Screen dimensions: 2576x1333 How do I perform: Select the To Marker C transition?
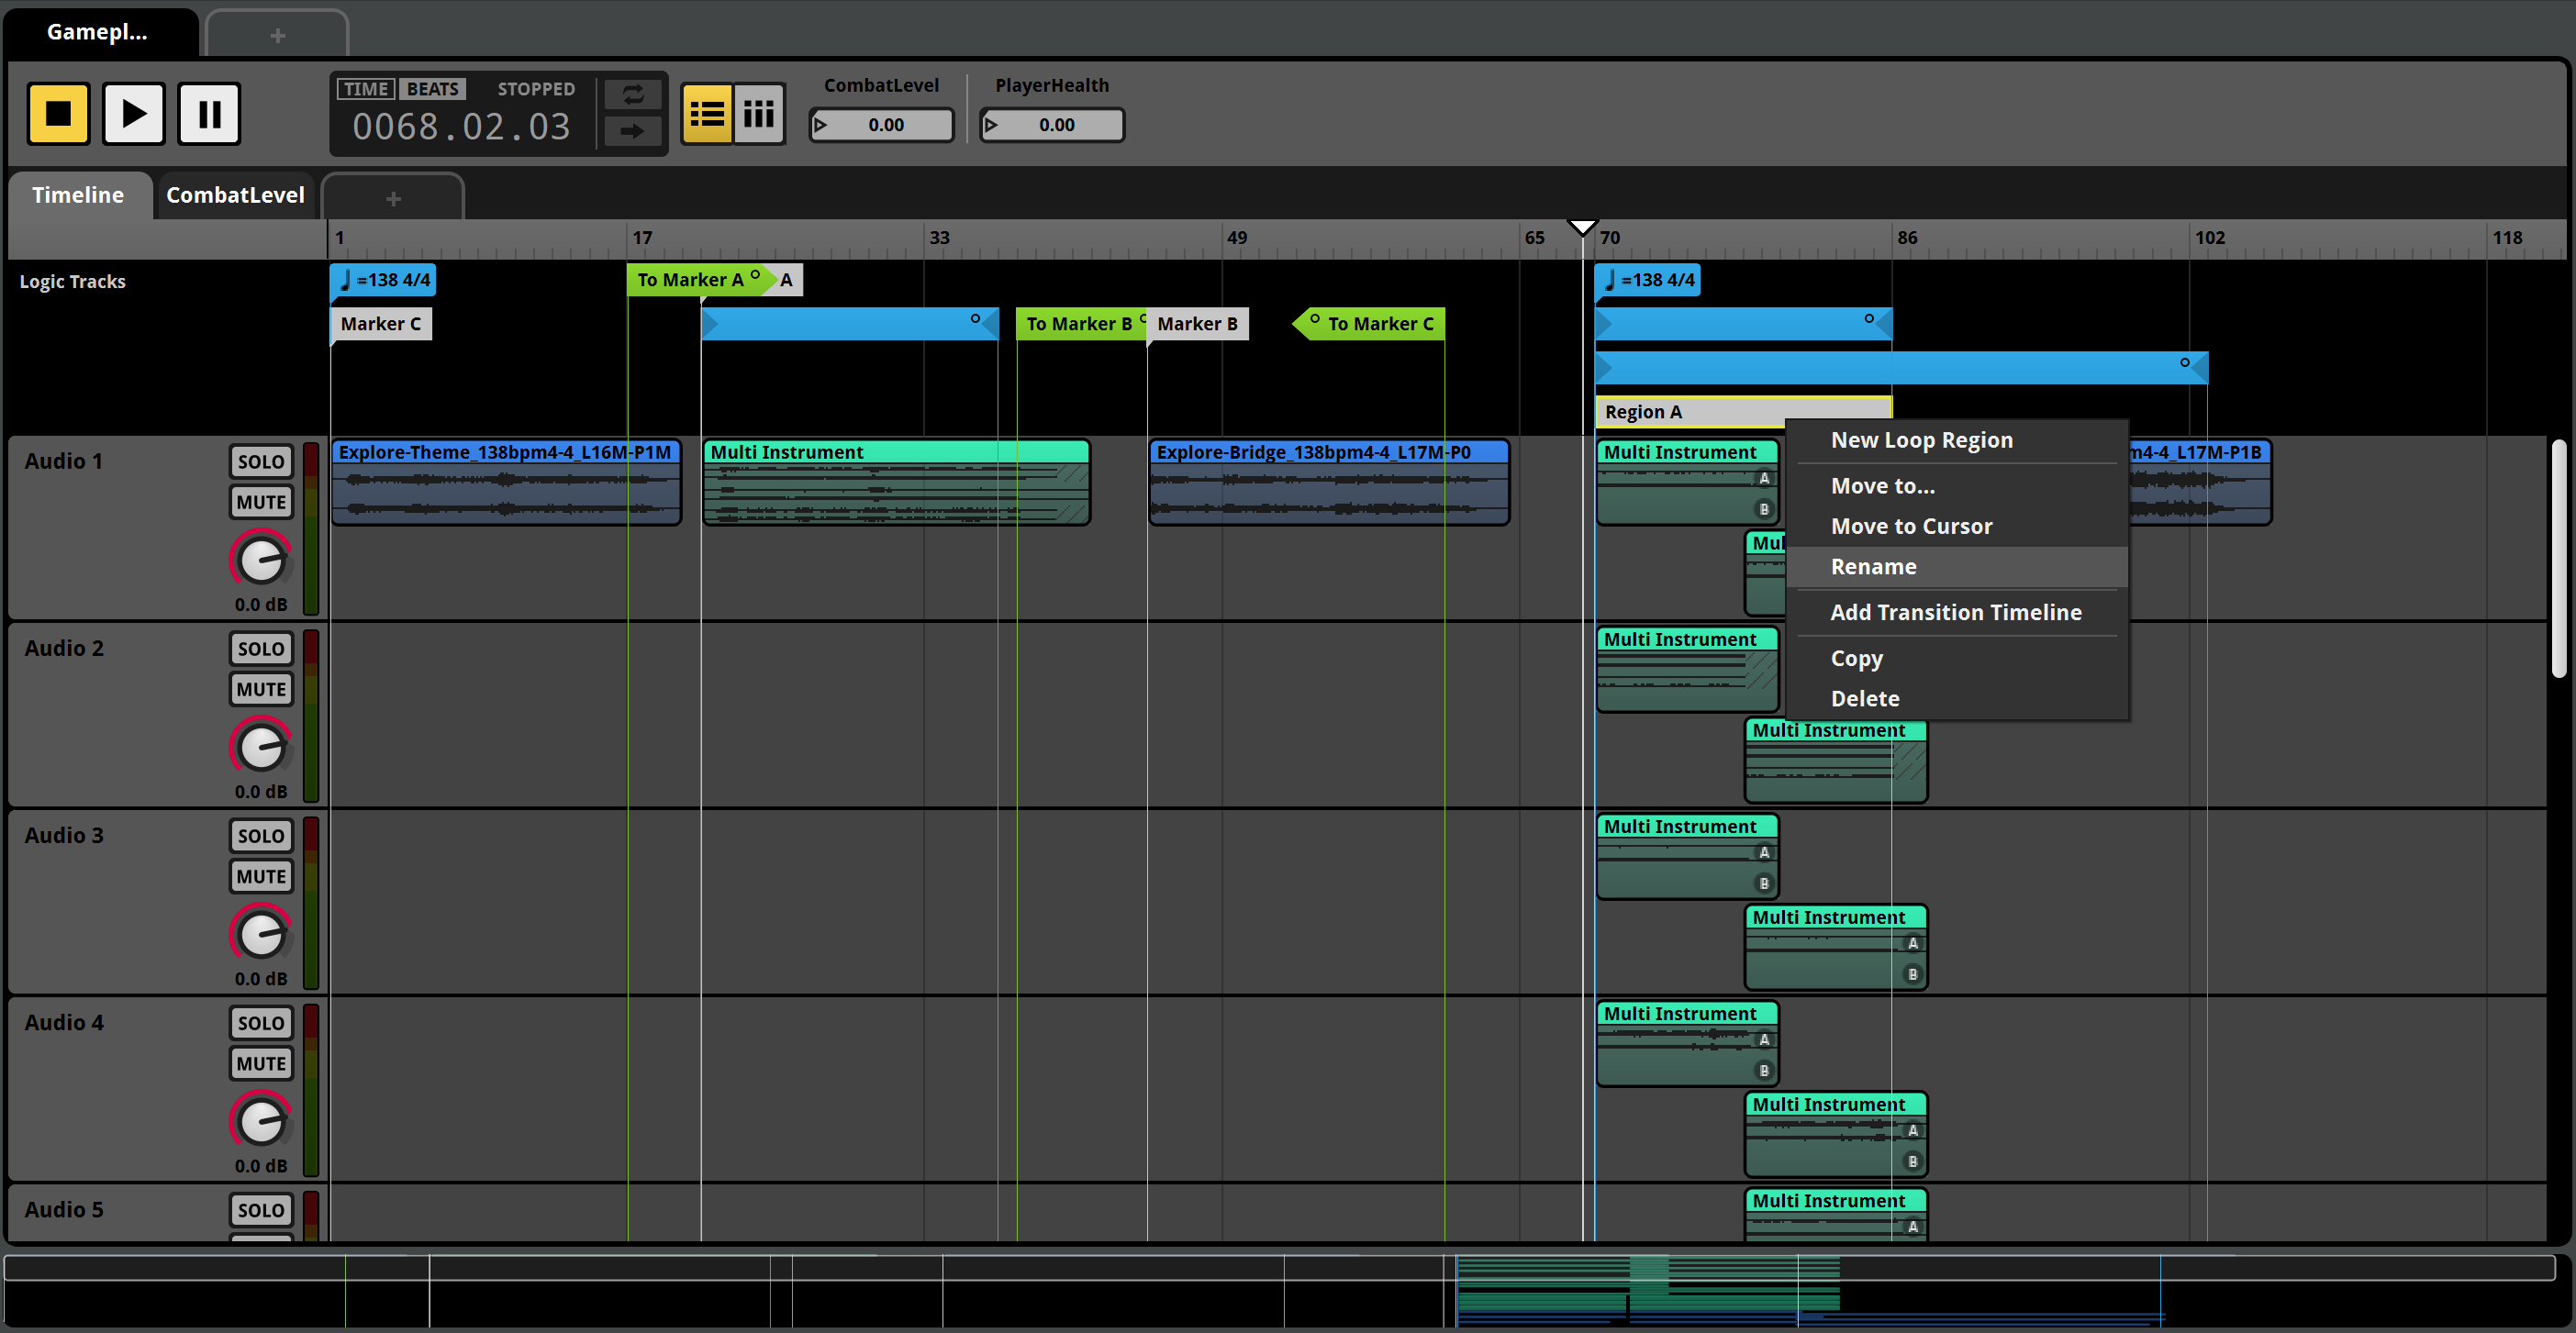point(1369,324)
